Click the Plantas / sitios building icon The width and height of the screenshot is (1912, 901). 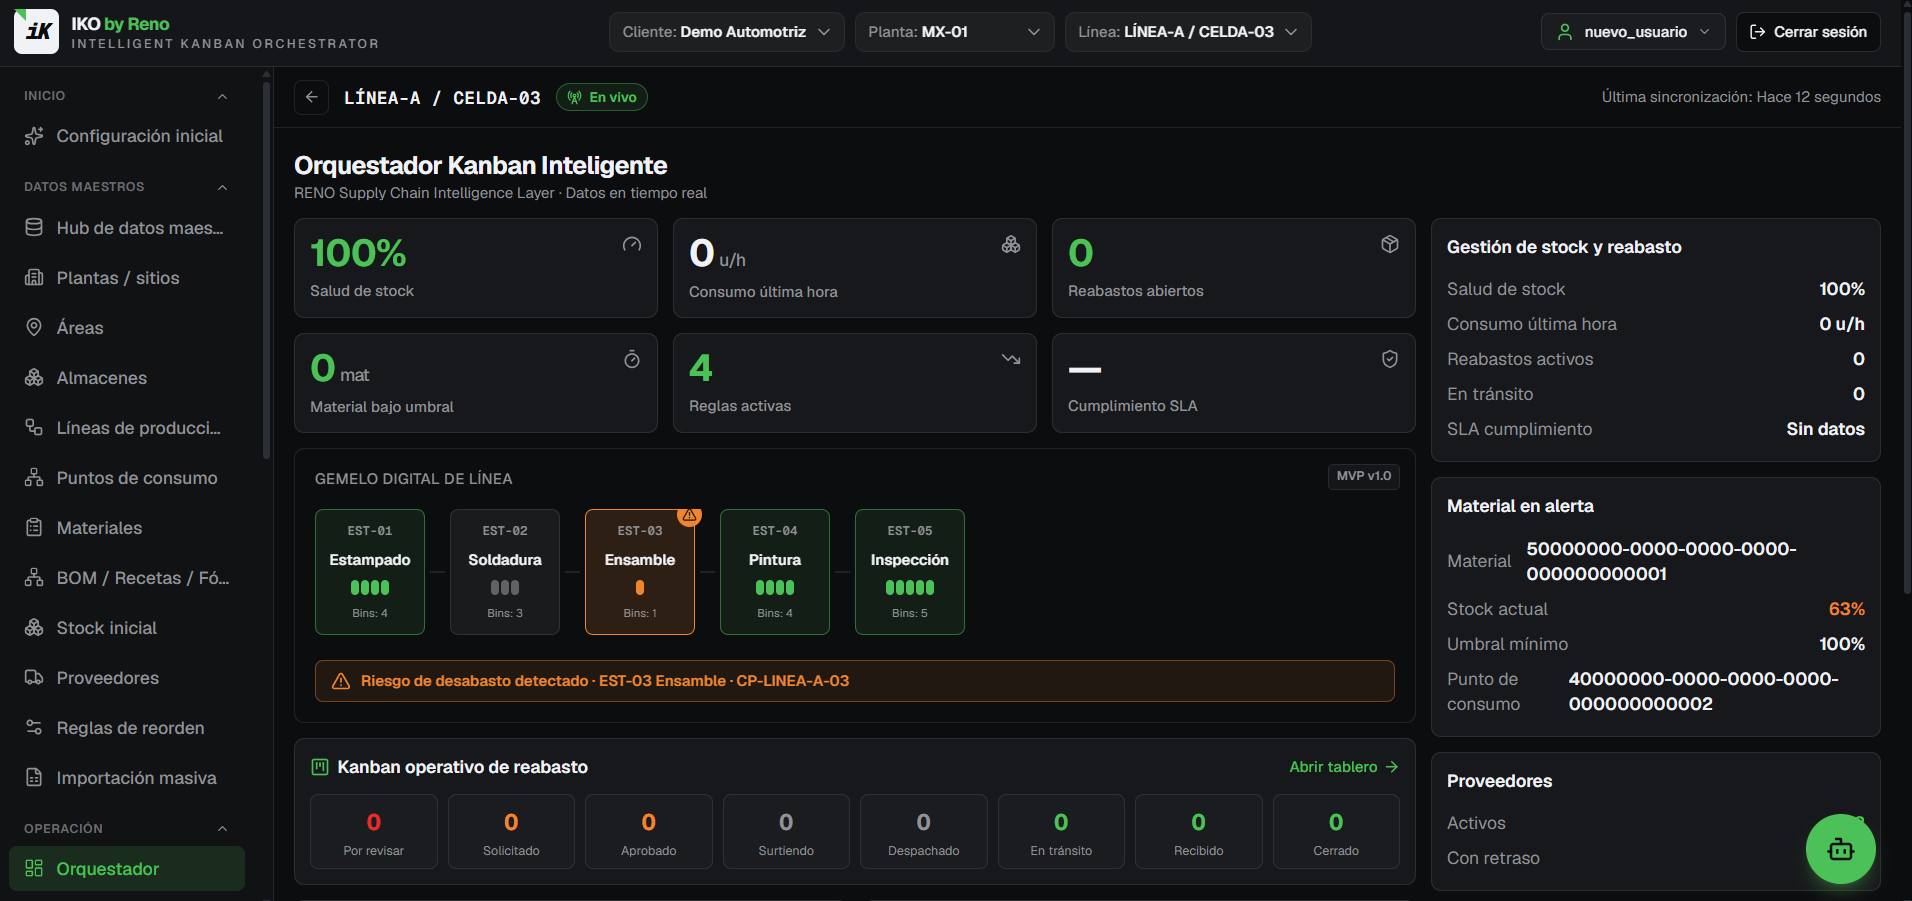pos(34,278)
